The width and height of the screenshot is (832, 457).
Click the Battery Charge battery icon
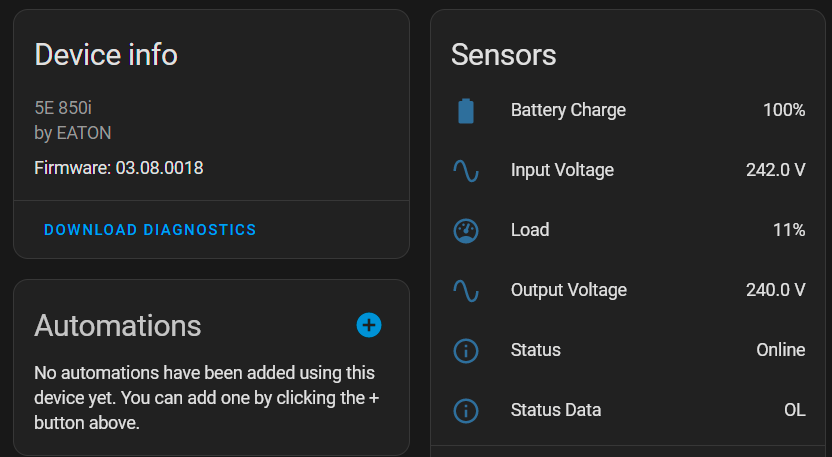466,111
